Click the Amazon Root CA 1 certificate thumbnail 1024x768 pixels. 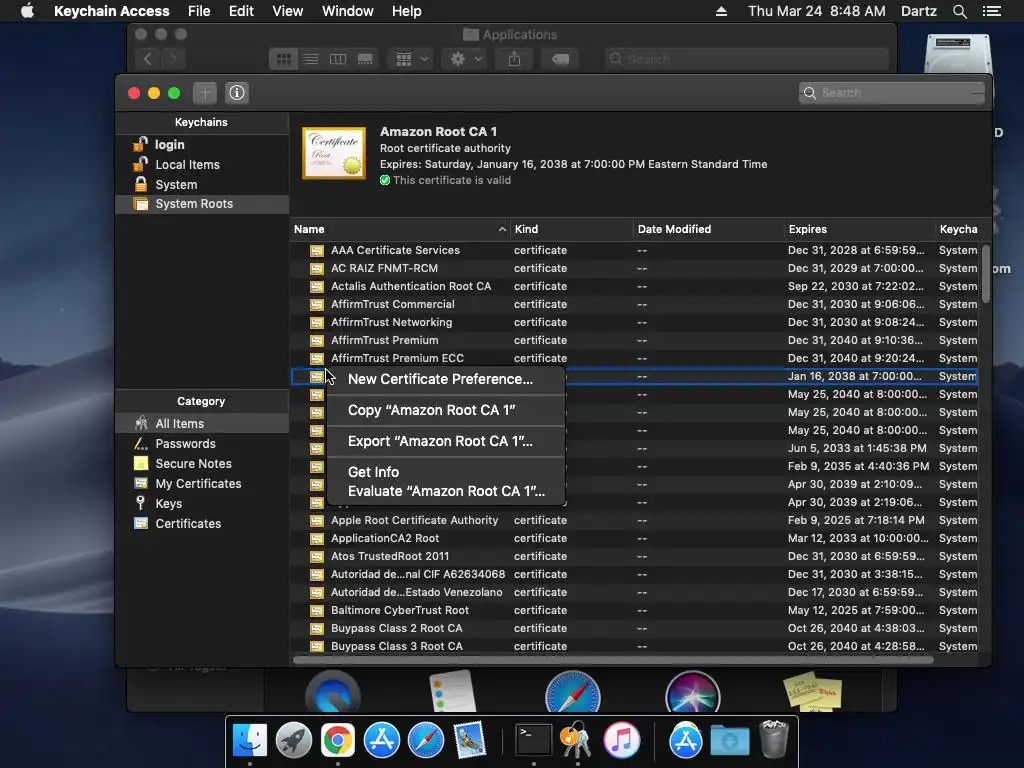pos(334,153)
